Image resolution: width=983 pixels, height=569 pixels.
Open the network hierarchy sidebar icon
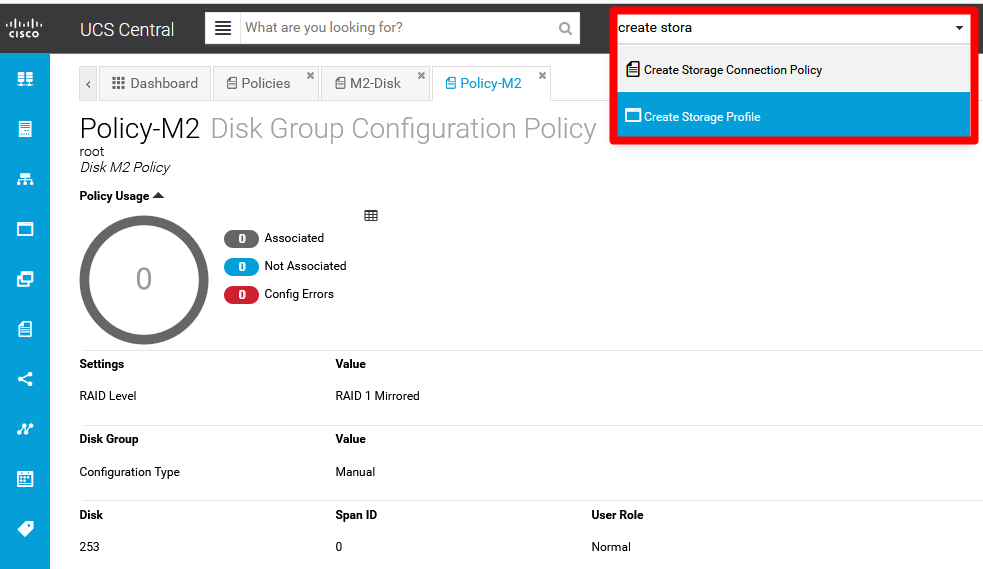click(25, 179)
